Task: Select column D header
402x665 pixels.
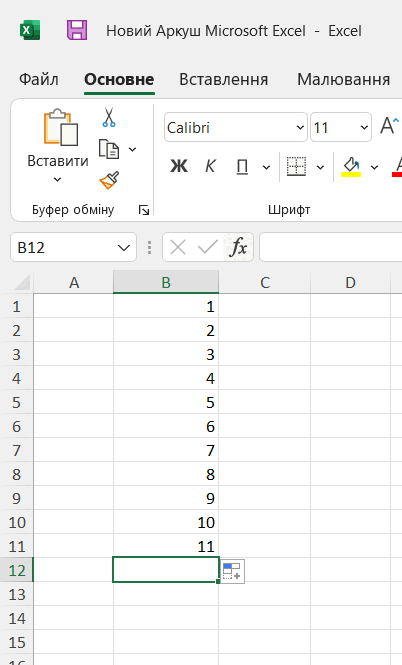Action: [x=350, y=282]
